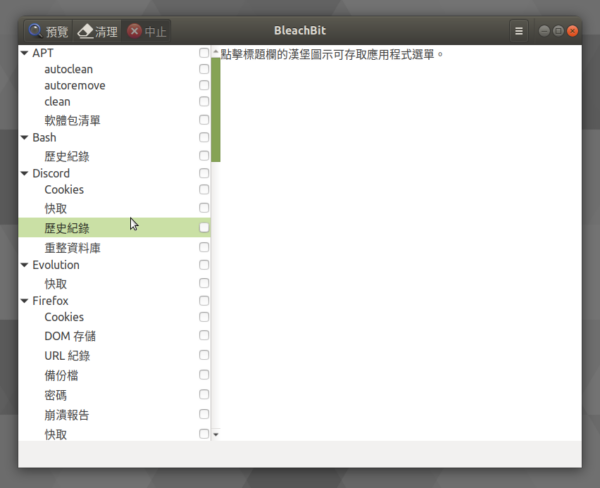Viewport: 600px width, 488px height.
Task: Tick the clean checkbox under APT
Action: point(204,101)
